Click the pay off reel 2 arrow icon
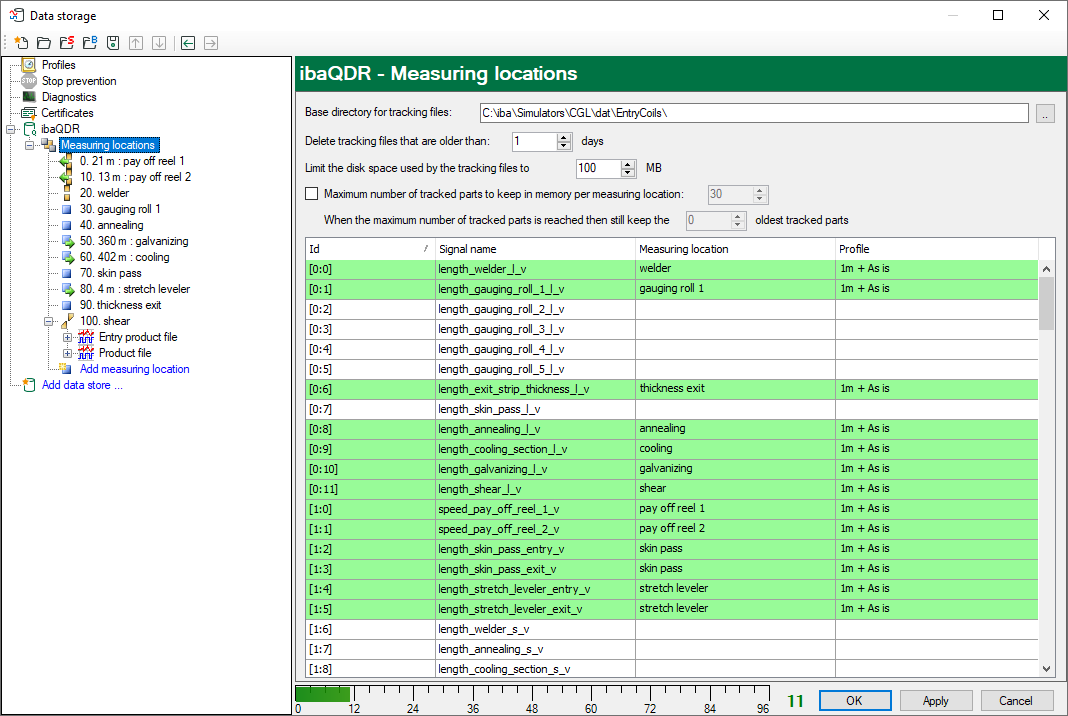 click(66, 177)
